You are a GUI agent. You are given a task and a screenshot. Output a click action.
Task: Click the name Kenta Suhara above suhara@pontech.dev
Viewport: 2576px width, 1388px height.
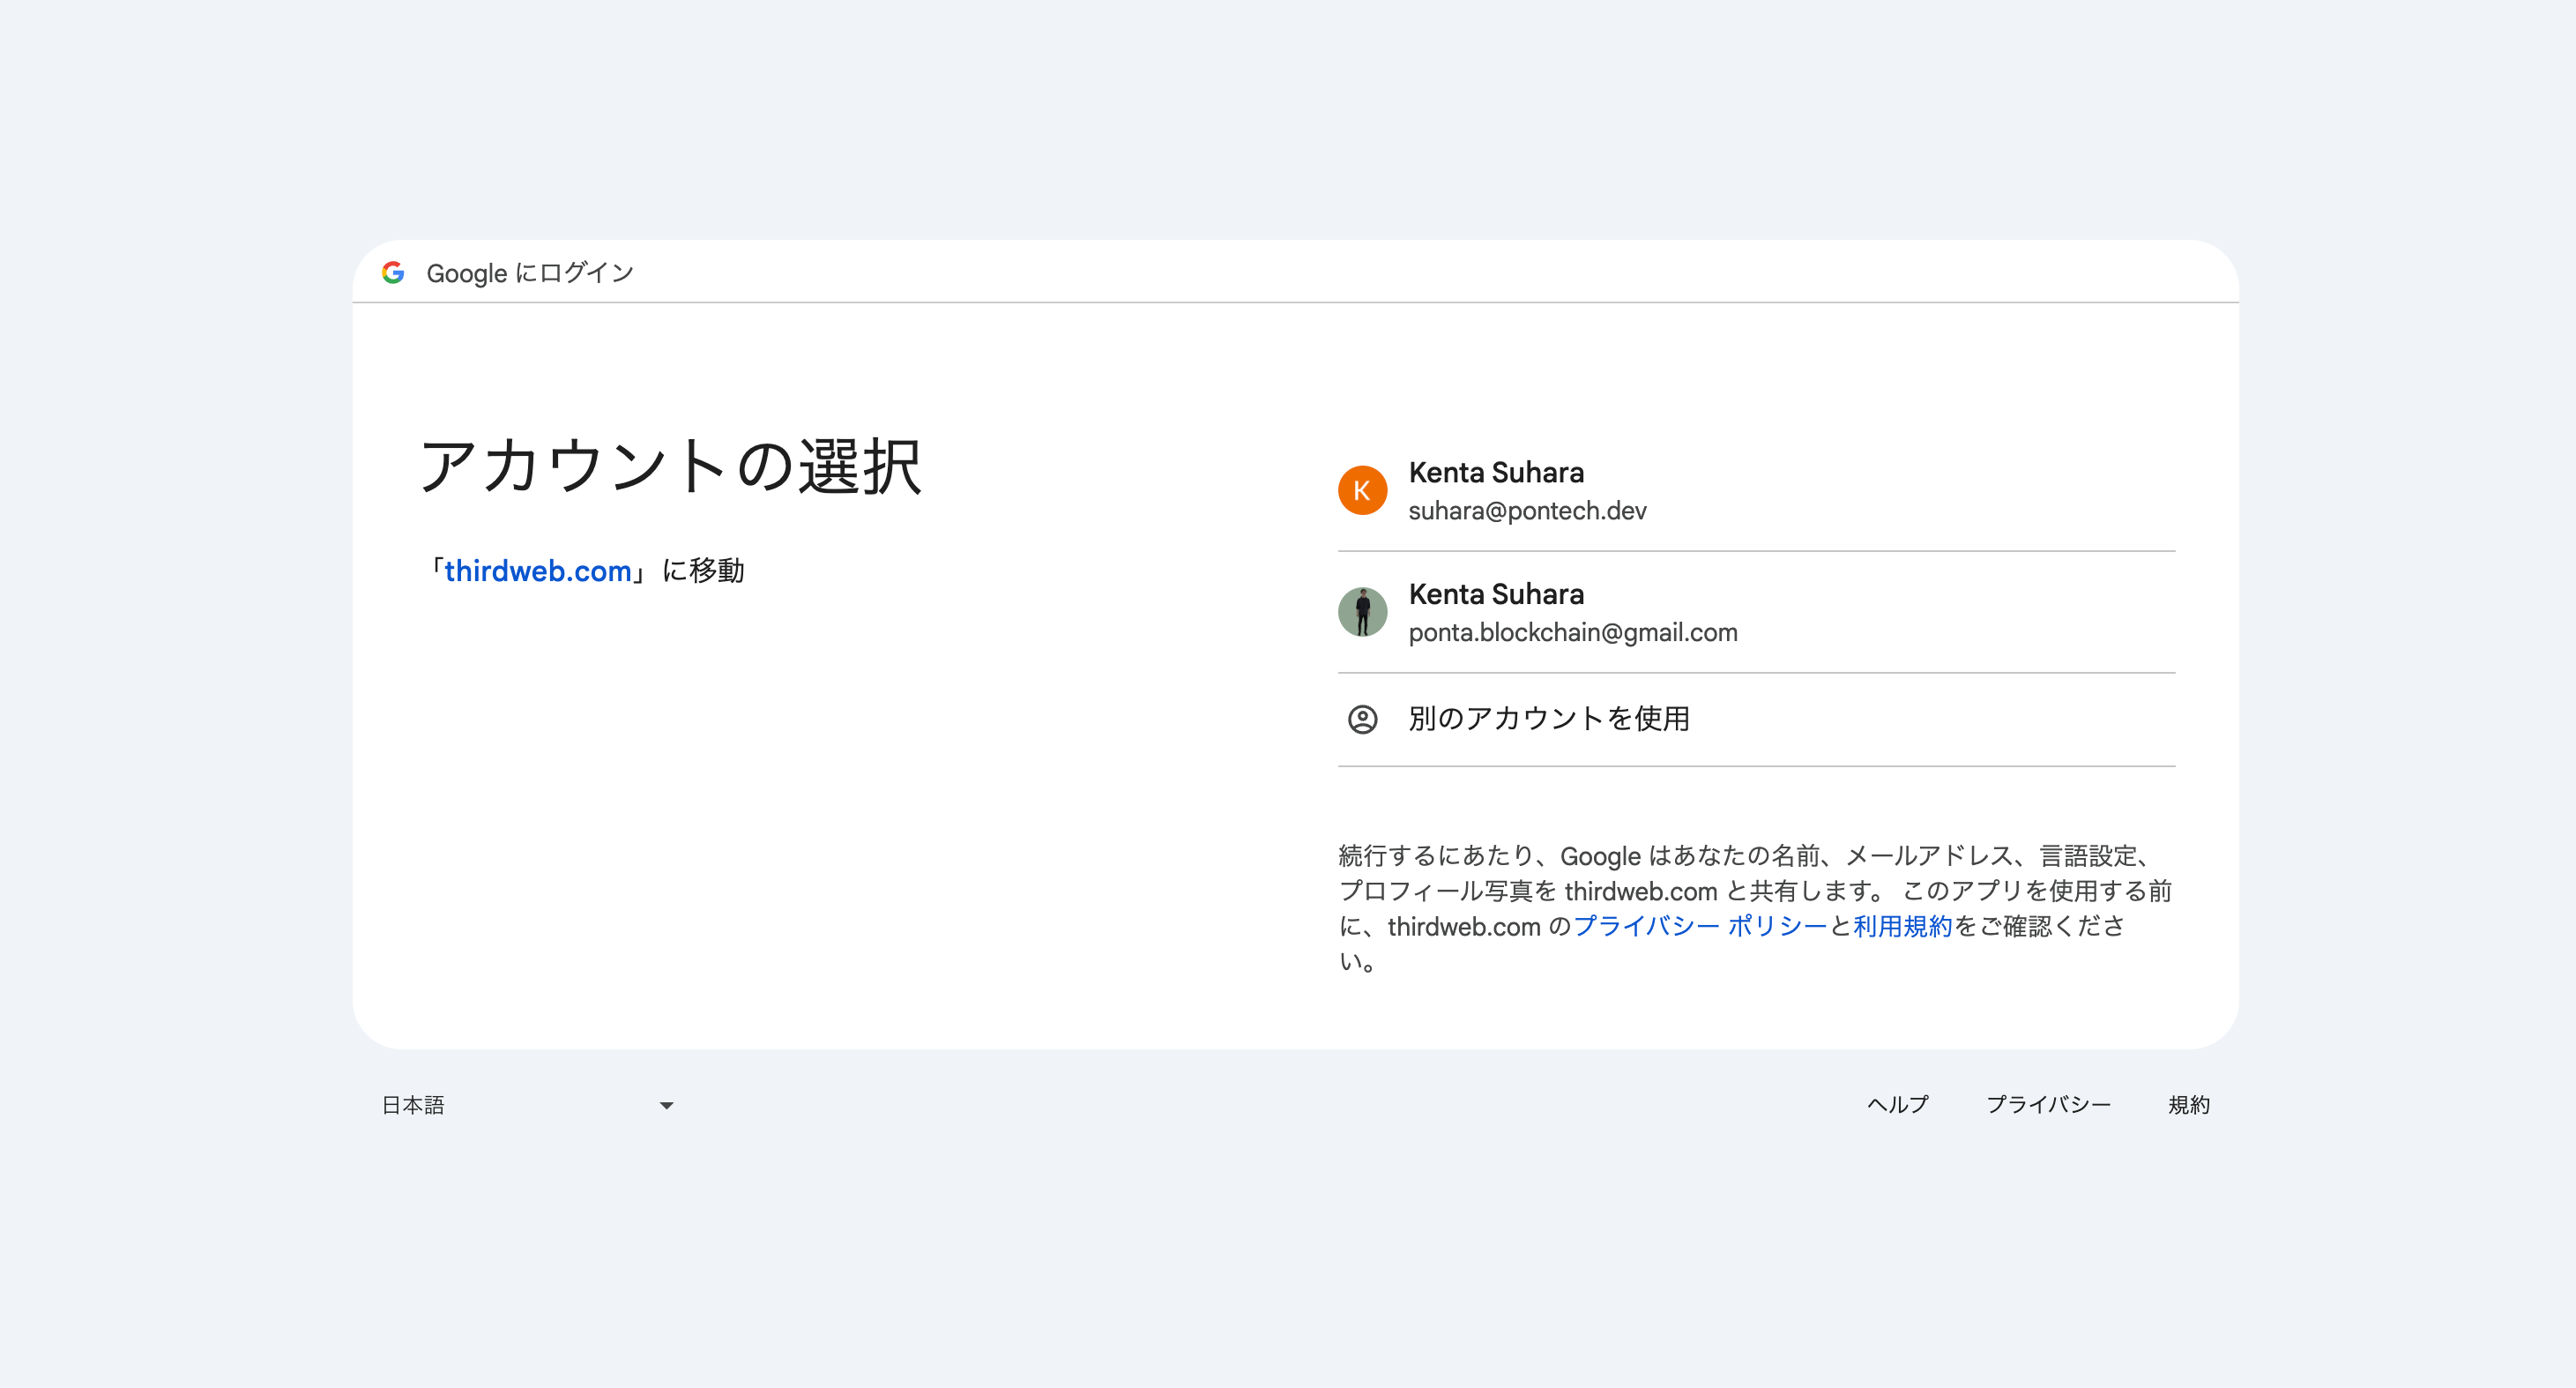[1496, 472]
